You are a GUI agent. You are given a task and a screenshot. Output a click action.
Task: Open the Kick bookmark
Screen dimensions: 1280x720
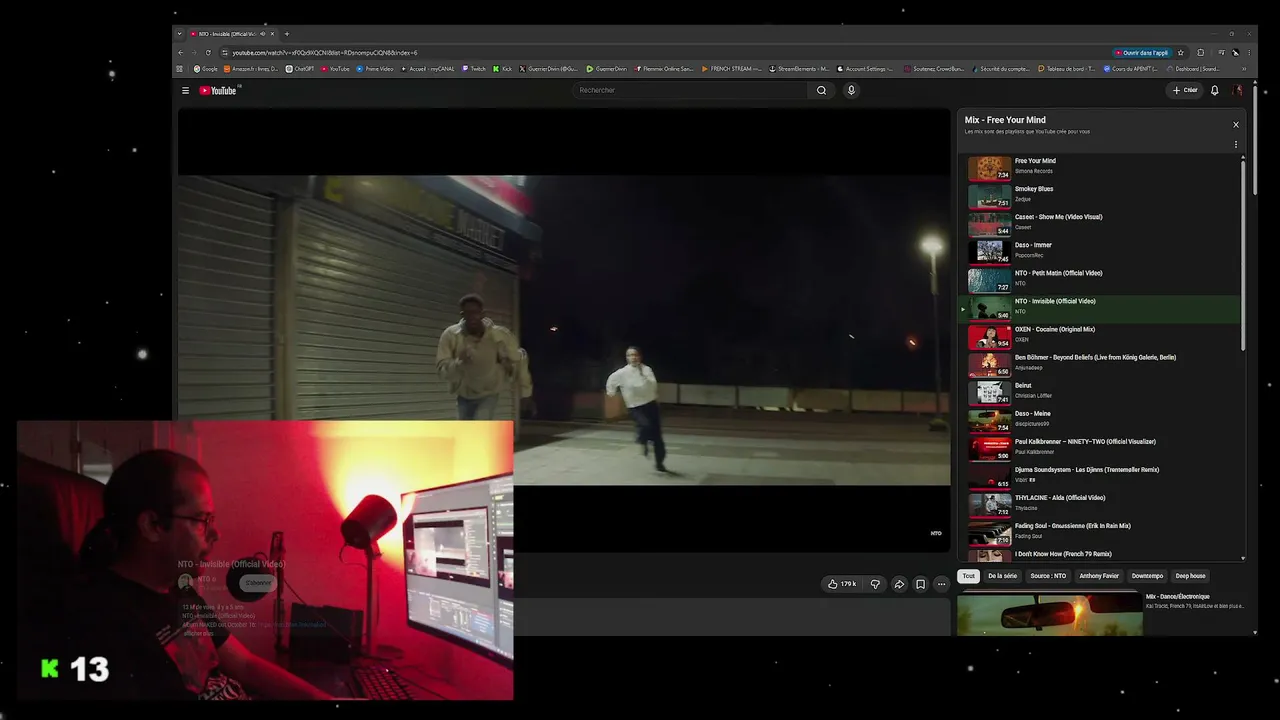click(x=503, y=69)
